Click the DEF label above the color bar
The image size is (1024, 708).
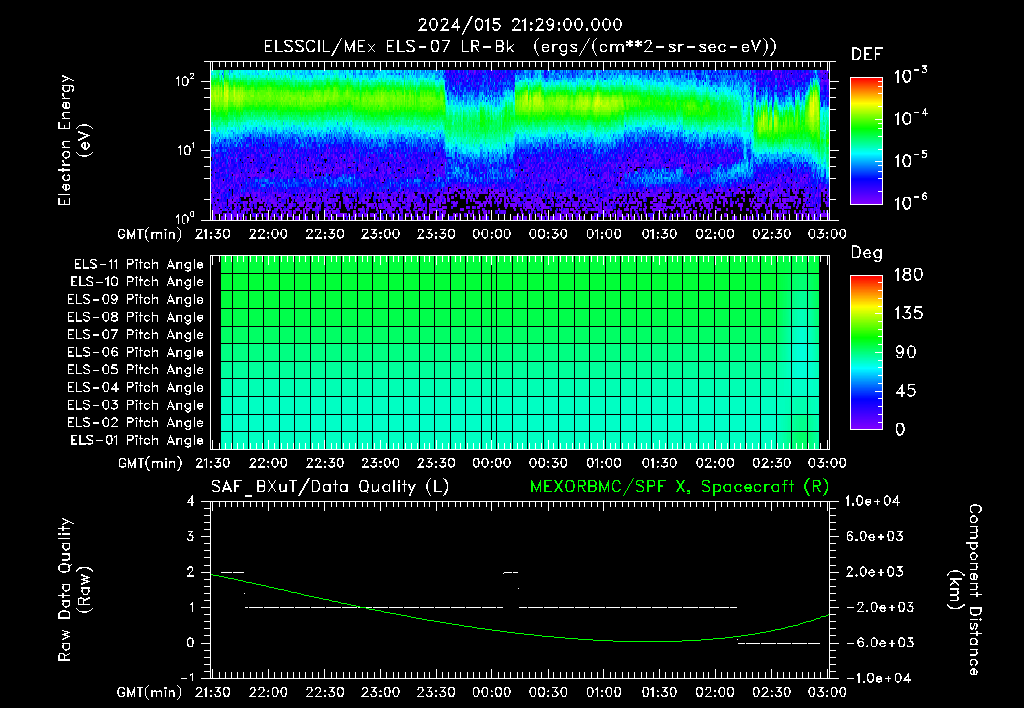coord(867,54)
